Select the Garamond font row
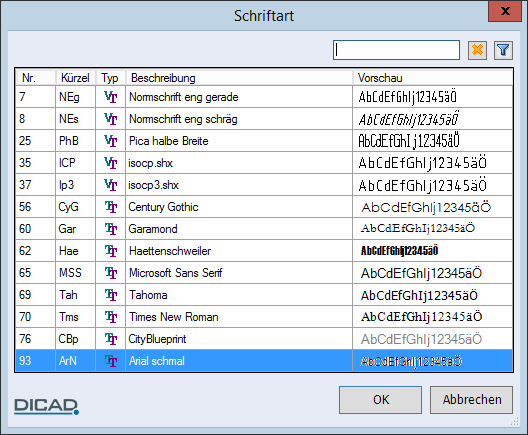 pos(264,229)
